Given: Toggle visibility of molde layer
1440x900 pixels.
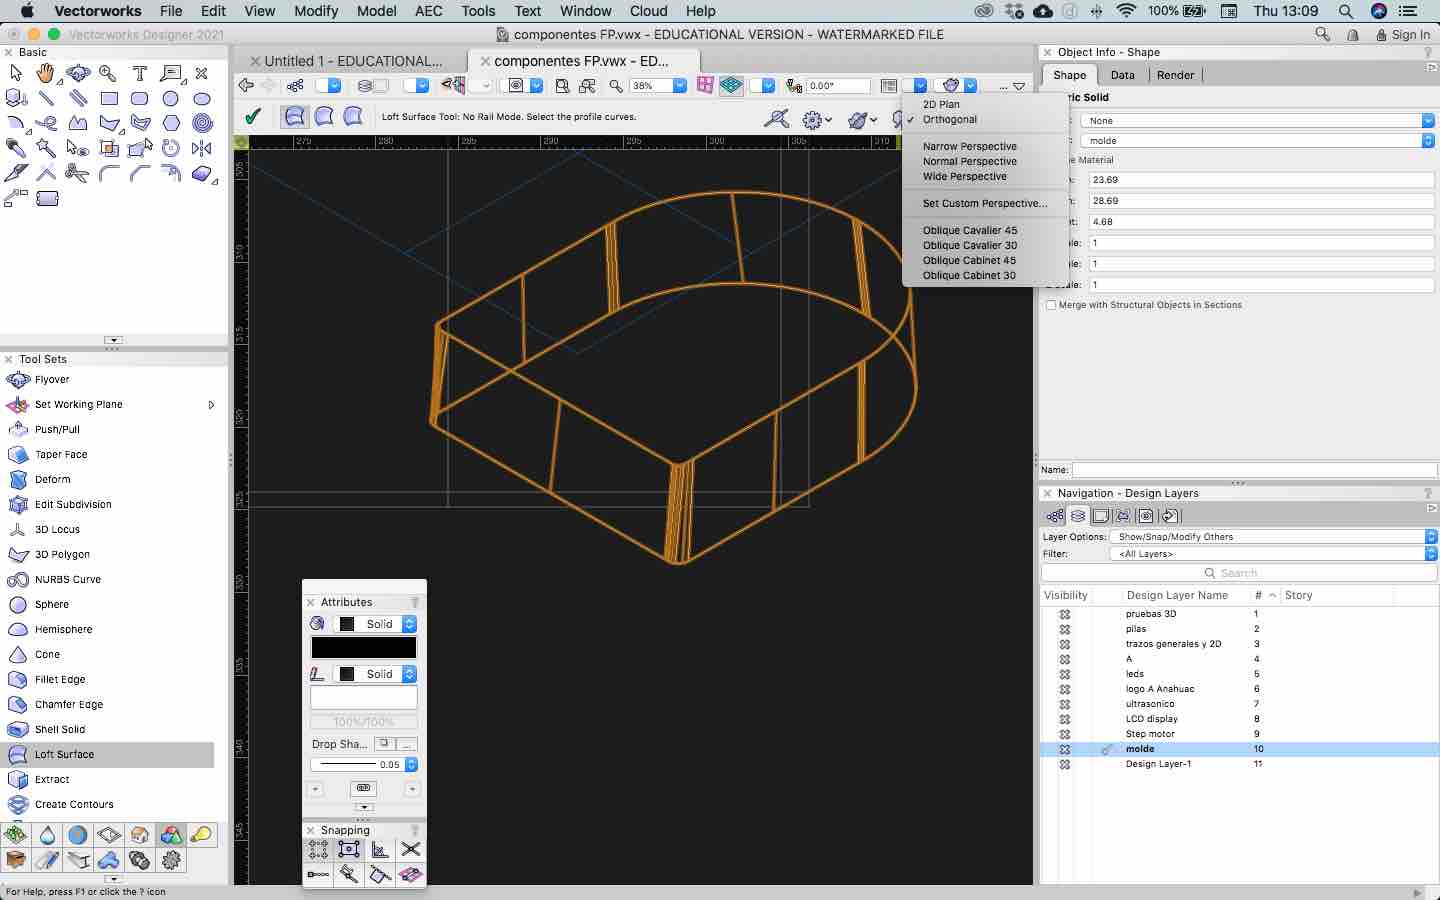Looking at the screenshot, I should [1065, 749].
